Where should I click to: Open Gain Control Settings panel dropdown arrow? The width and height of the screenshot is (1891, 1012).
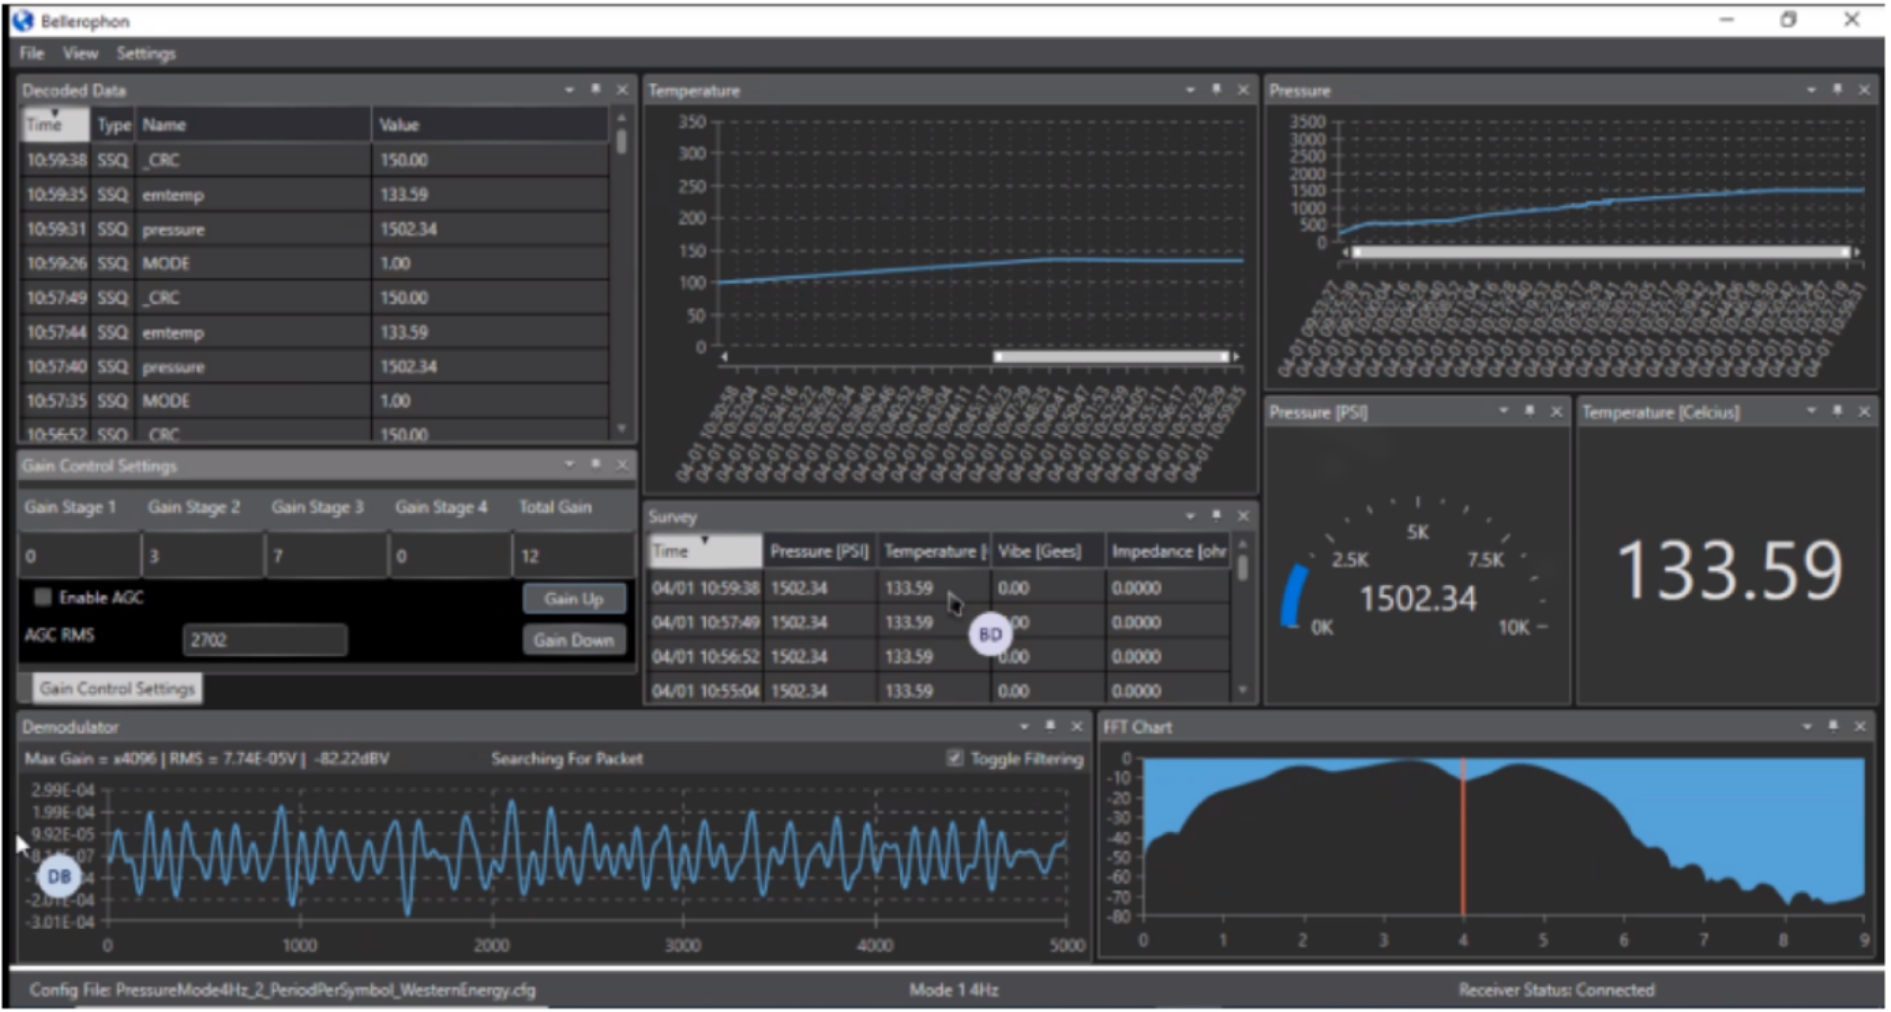coord(569,465)
